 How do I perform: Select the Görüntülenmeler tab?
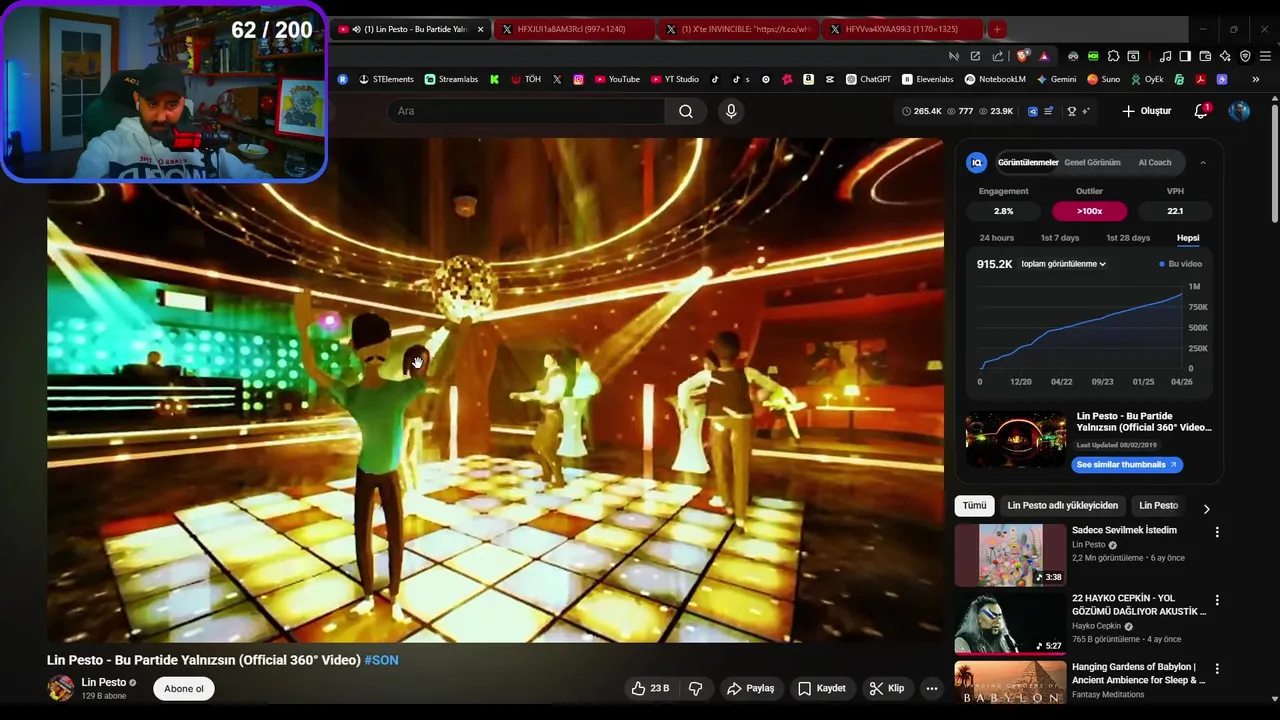tap(1027, 162)
